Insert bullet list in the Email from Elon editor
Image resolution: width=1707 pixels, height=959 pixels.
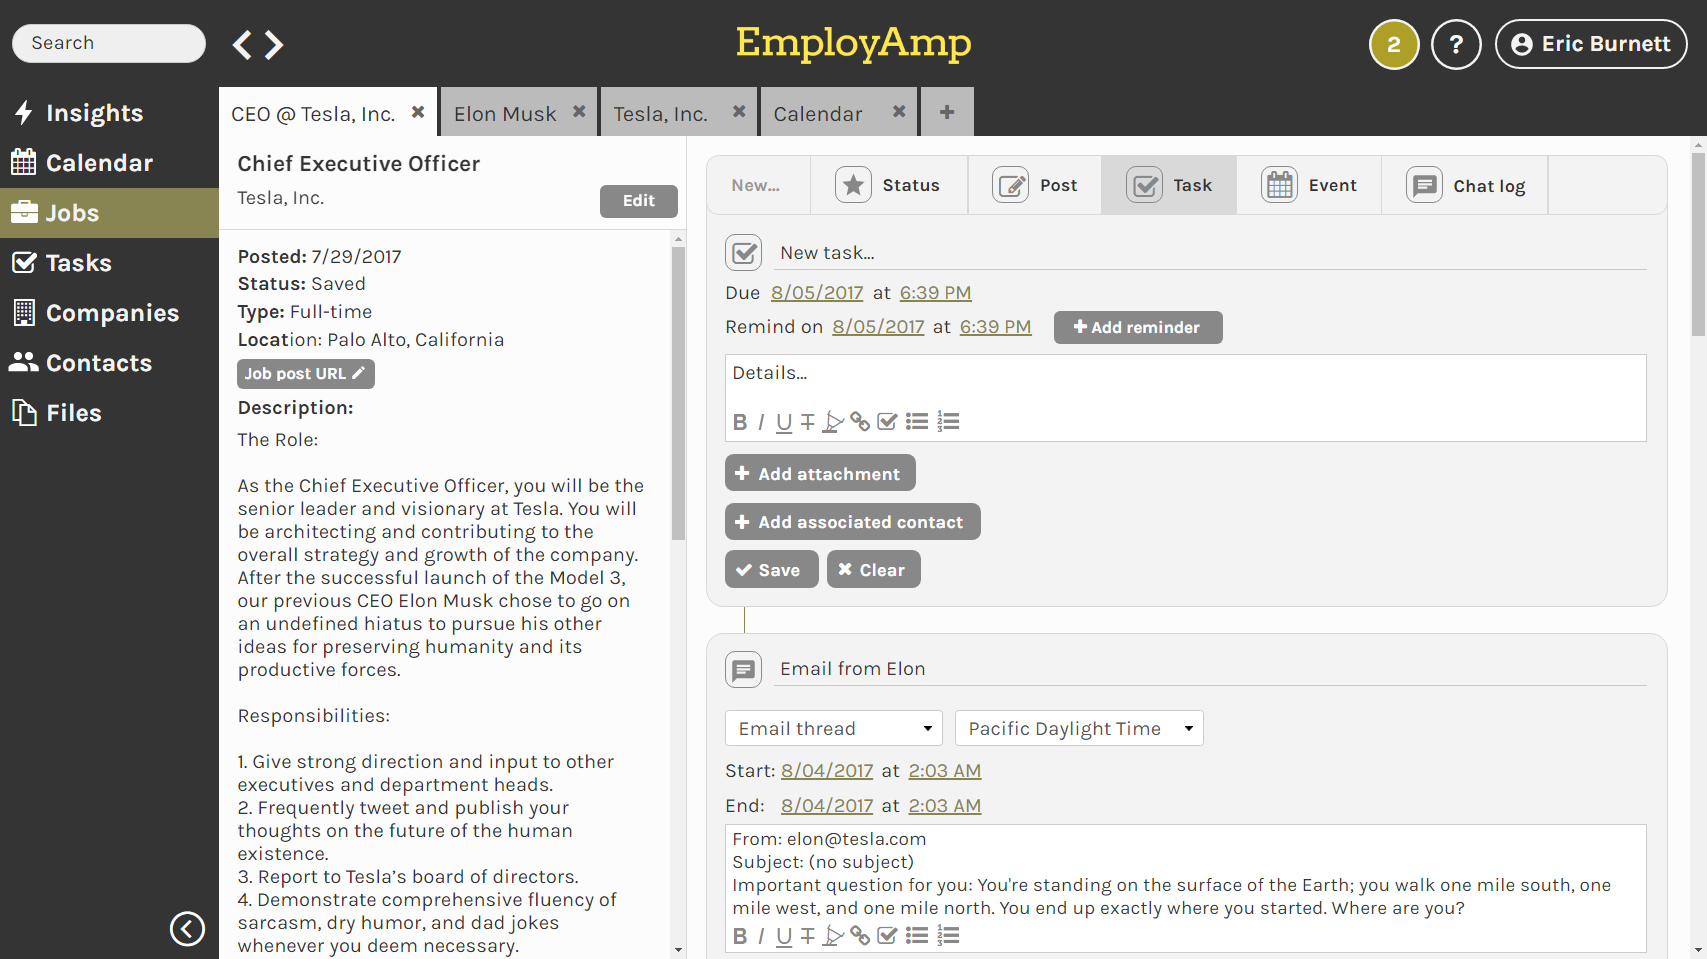[x=917, y=936]
